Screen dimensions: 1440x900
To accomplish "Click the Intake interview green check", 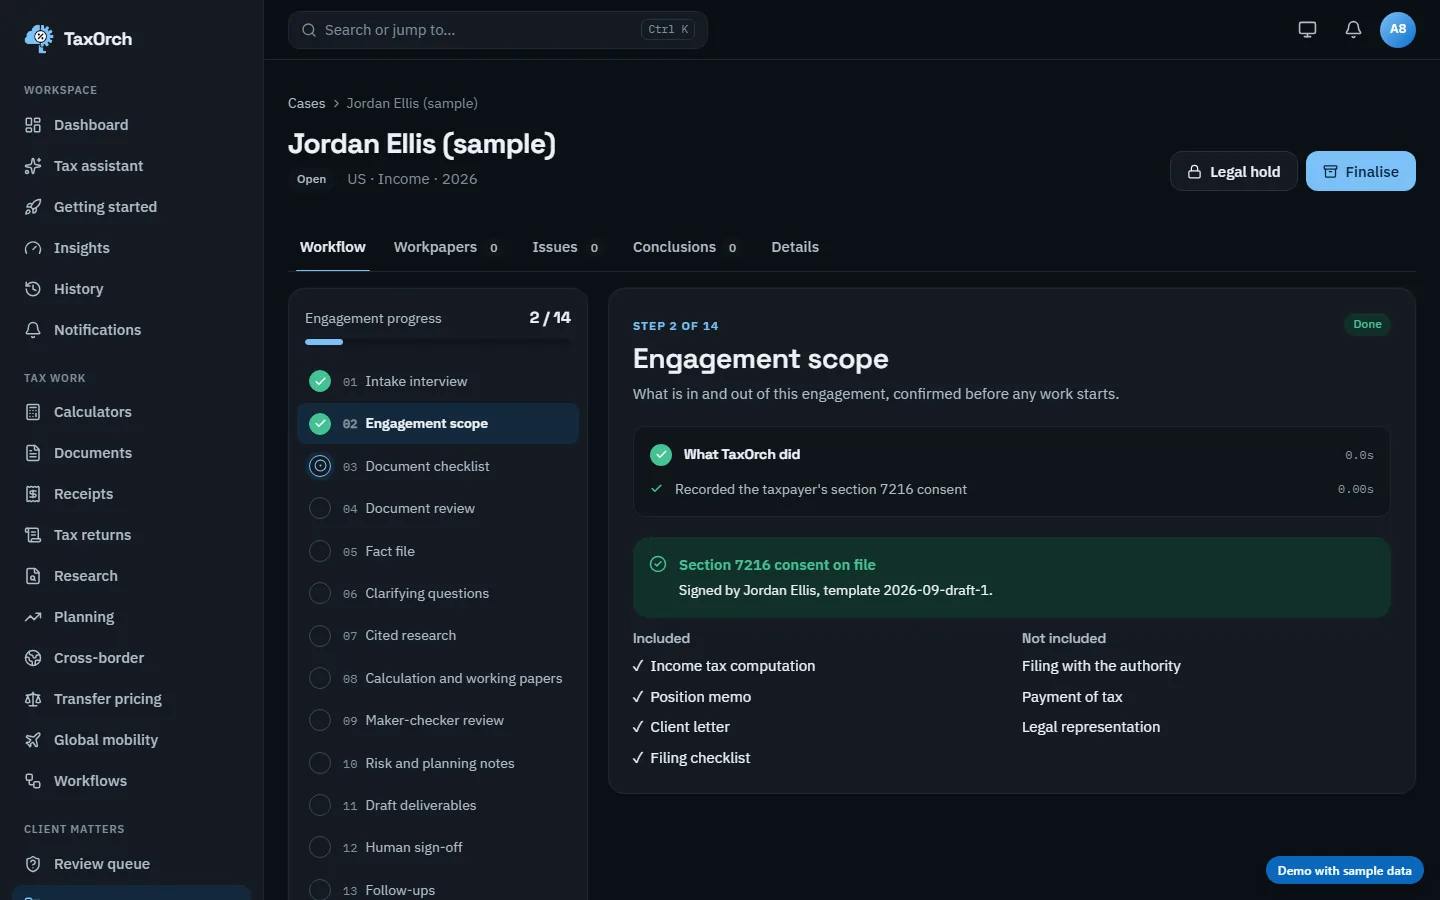I will (320, 381).
